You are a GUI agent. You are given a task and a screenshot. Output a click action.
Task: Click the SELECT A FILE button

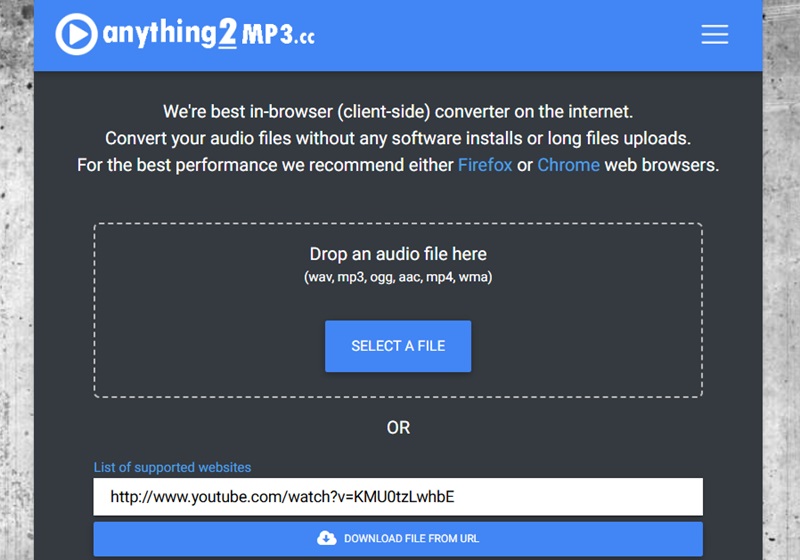[x=398, y=346]
